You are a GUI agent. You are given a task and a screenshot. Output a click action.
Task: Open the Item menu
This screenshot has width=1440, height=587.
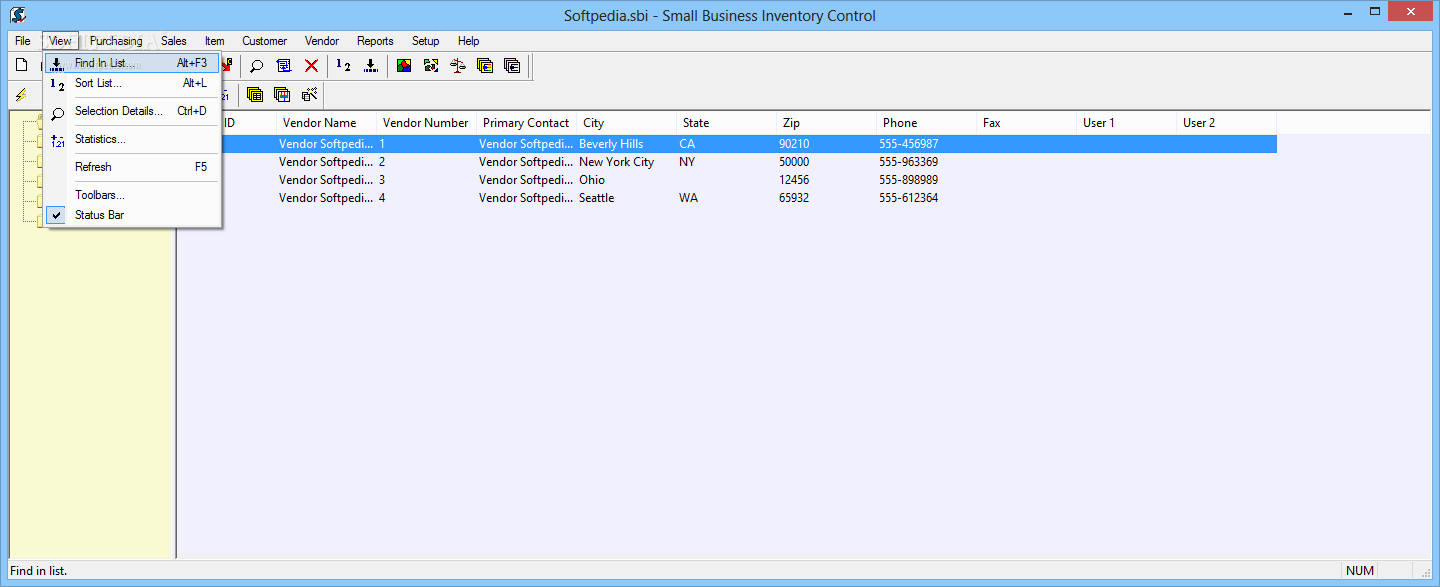215,41
